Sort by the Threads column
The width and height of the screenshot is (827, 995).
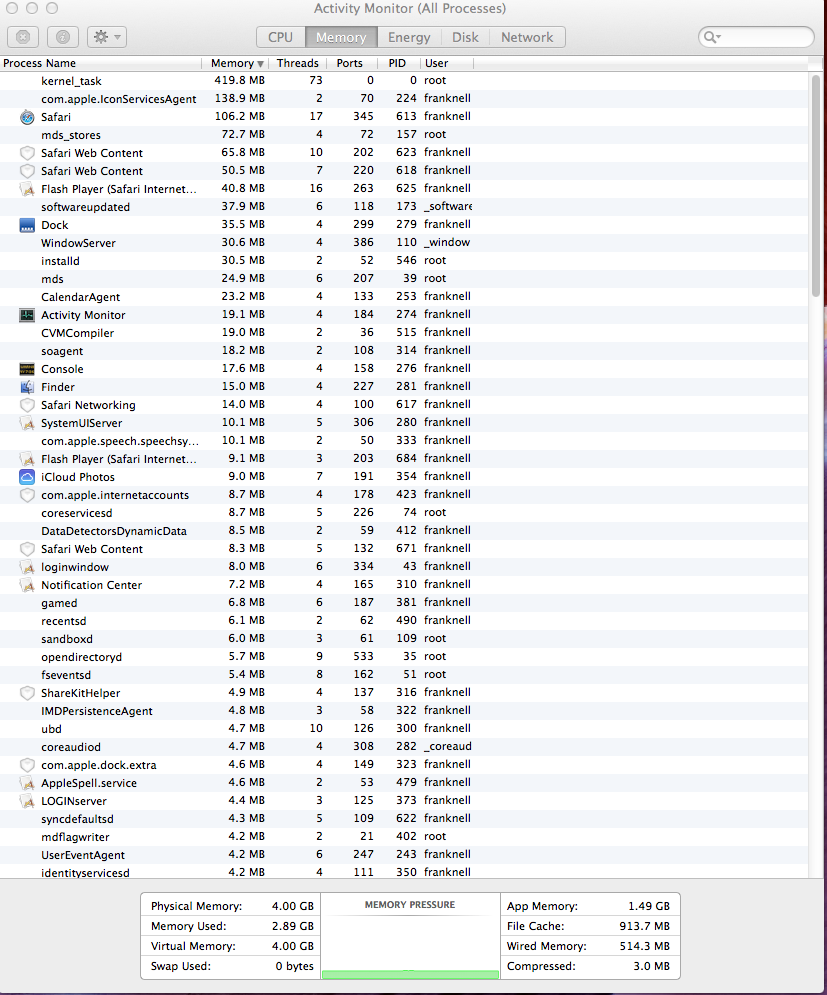[298, 63]
